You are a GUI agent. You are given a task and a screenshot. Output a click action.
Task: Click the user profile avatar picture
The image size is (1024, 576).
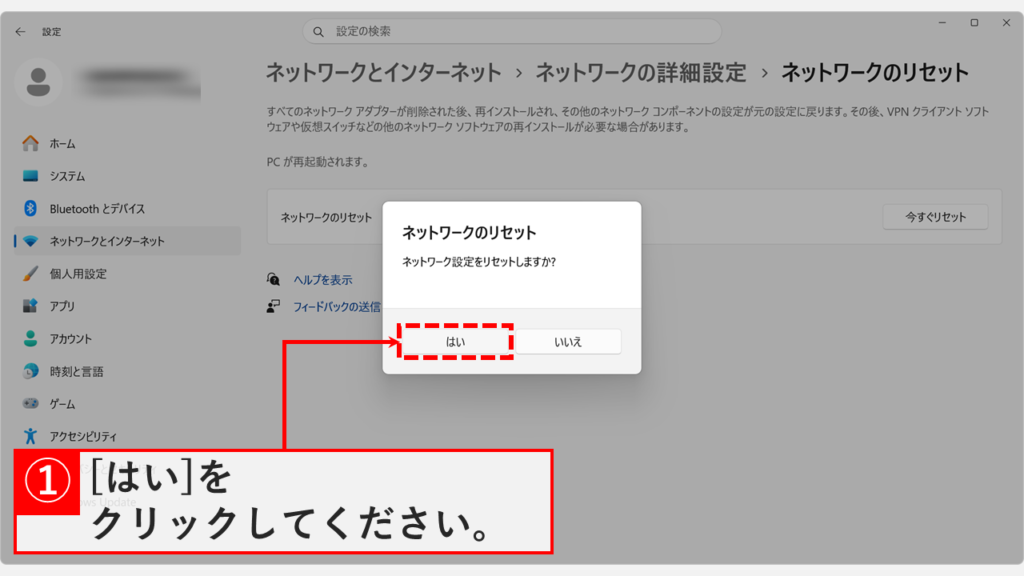coord(38,83)
